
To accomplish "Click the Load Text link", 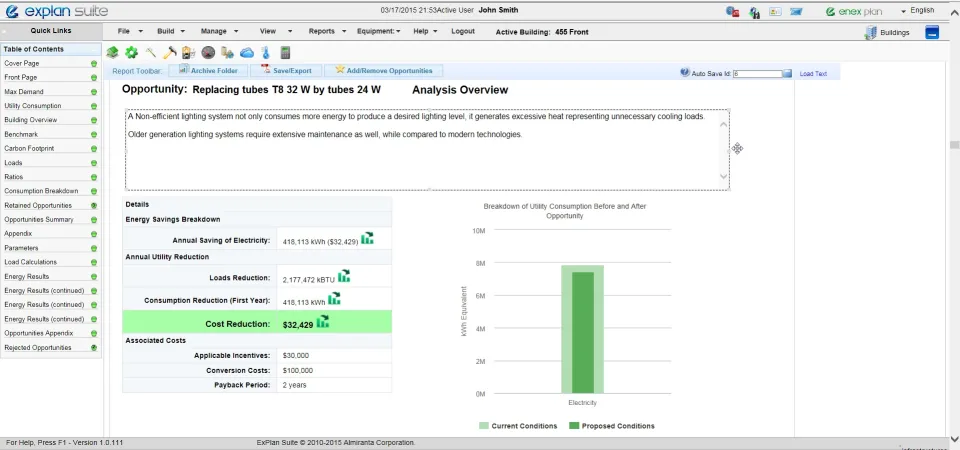I will (x=813, y=73).
